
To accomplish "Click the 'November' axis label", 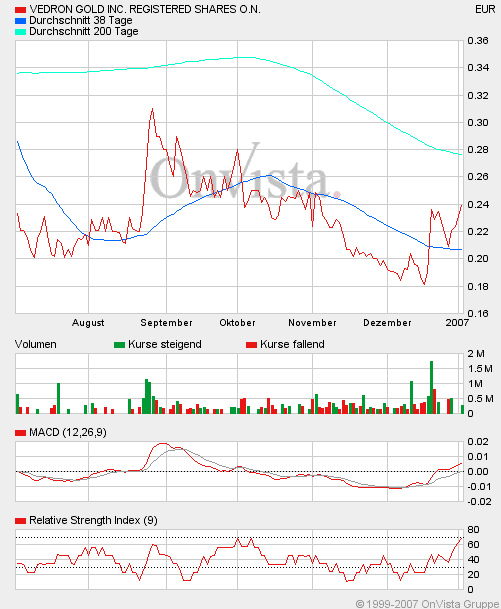I will click(x=312, y=323).
